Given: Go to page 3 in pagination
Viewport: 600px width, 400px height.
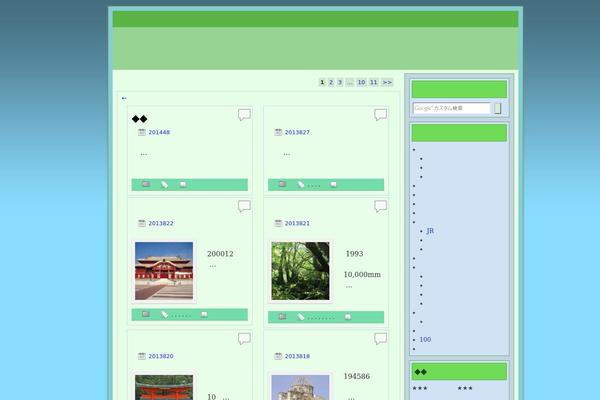Looking at the screenshot, I should point(340,82).
